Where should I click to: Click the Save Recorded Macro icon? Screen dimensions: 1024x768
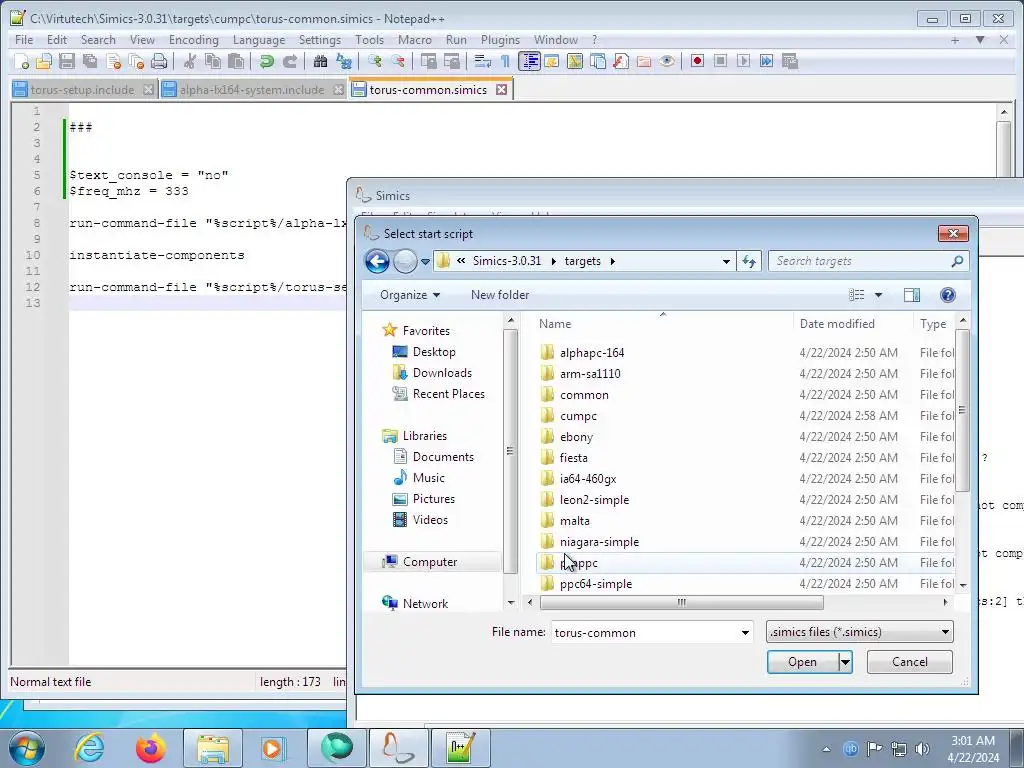pyautogui.click(x=790, y=61)
